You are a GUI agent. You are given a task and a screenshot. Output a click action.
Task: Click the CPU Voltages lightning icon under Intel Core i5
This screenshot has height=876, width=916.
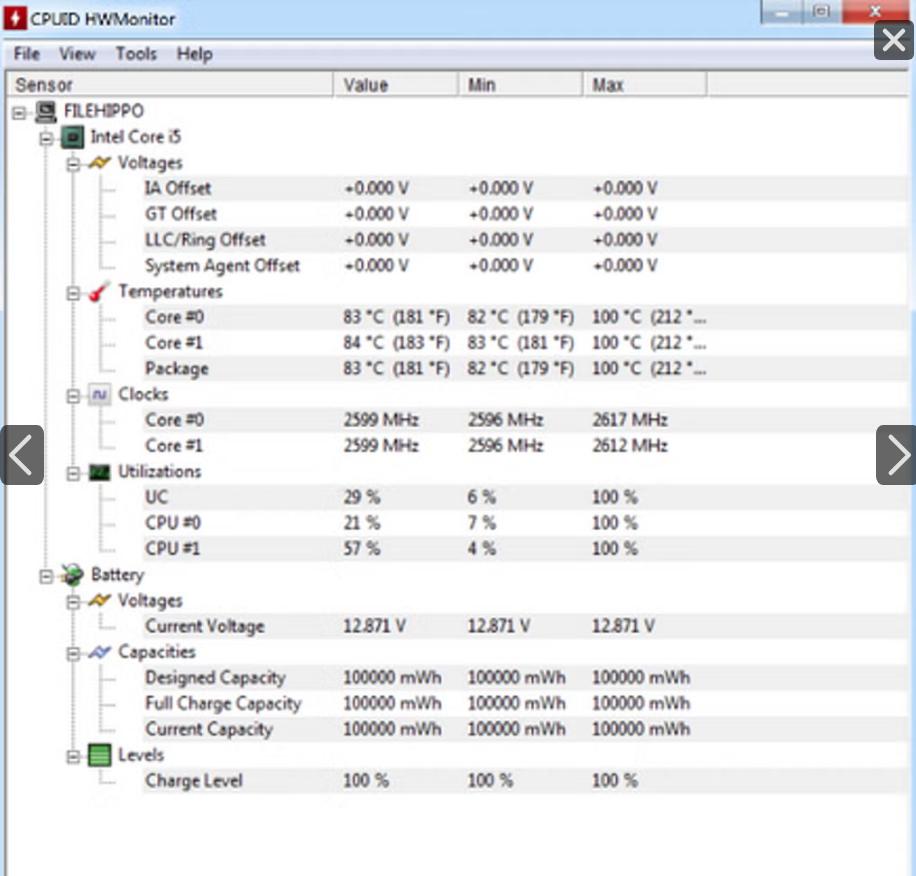tap(99, 163)
